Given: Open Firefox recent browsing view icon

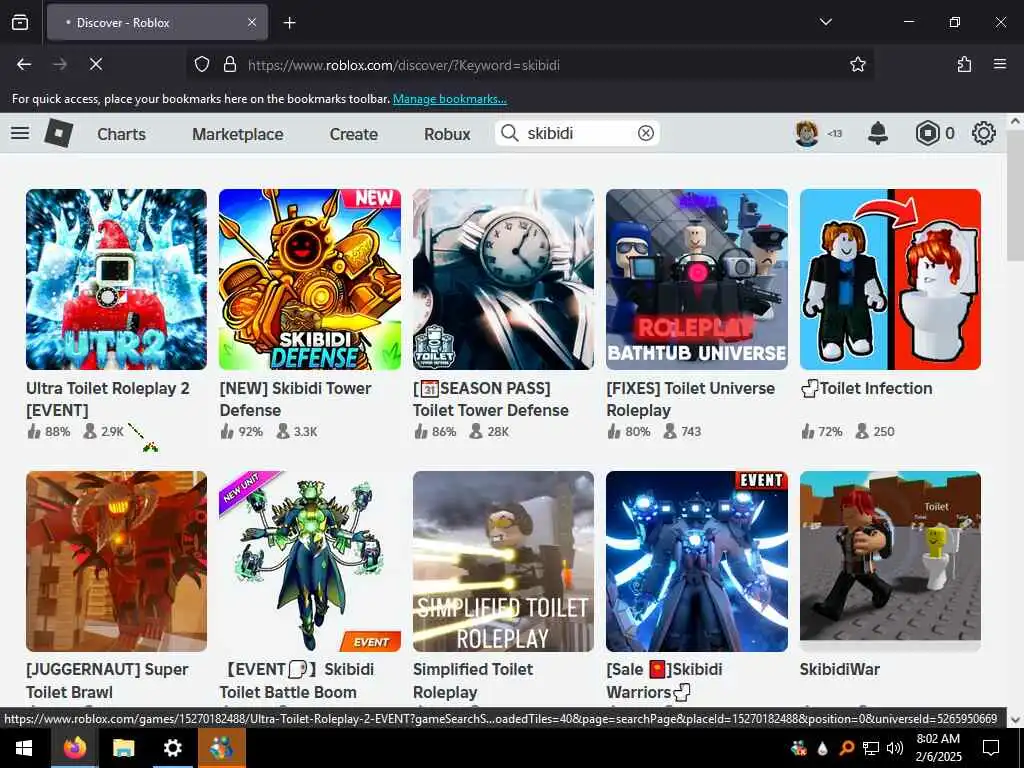Looking at the screenshot, I should point(20,22).
